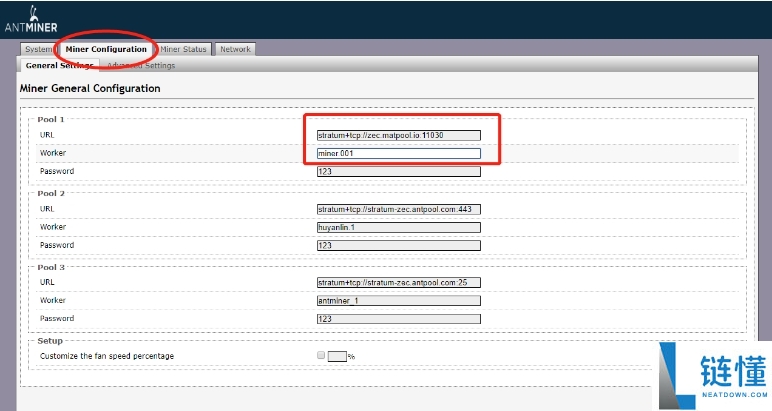Switch to the Miner Status tab
772x411 pixels.
183,49
